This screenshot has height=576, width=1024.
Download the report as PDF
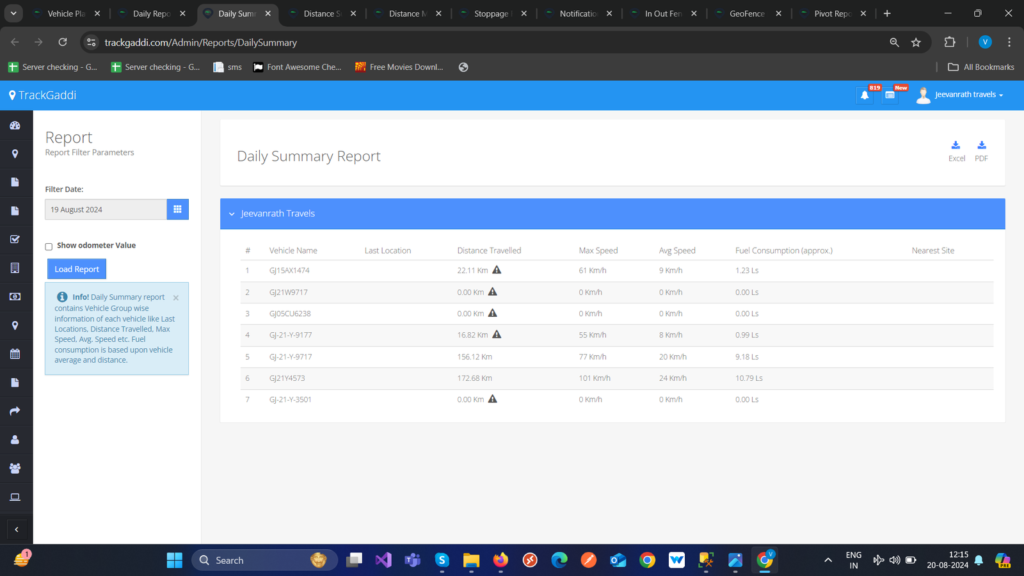point(981,151)
